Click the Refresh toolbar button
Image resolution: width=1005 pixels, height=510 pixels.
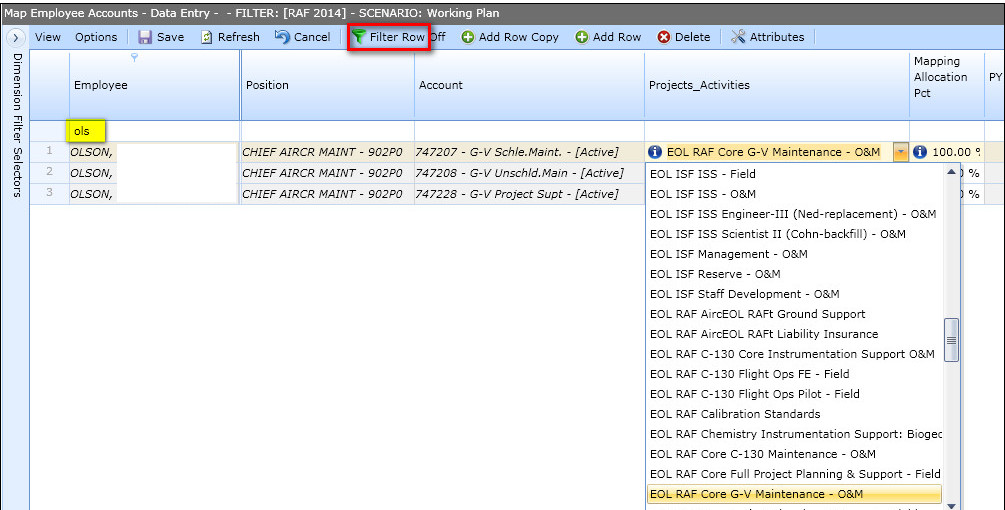[230, 37]
